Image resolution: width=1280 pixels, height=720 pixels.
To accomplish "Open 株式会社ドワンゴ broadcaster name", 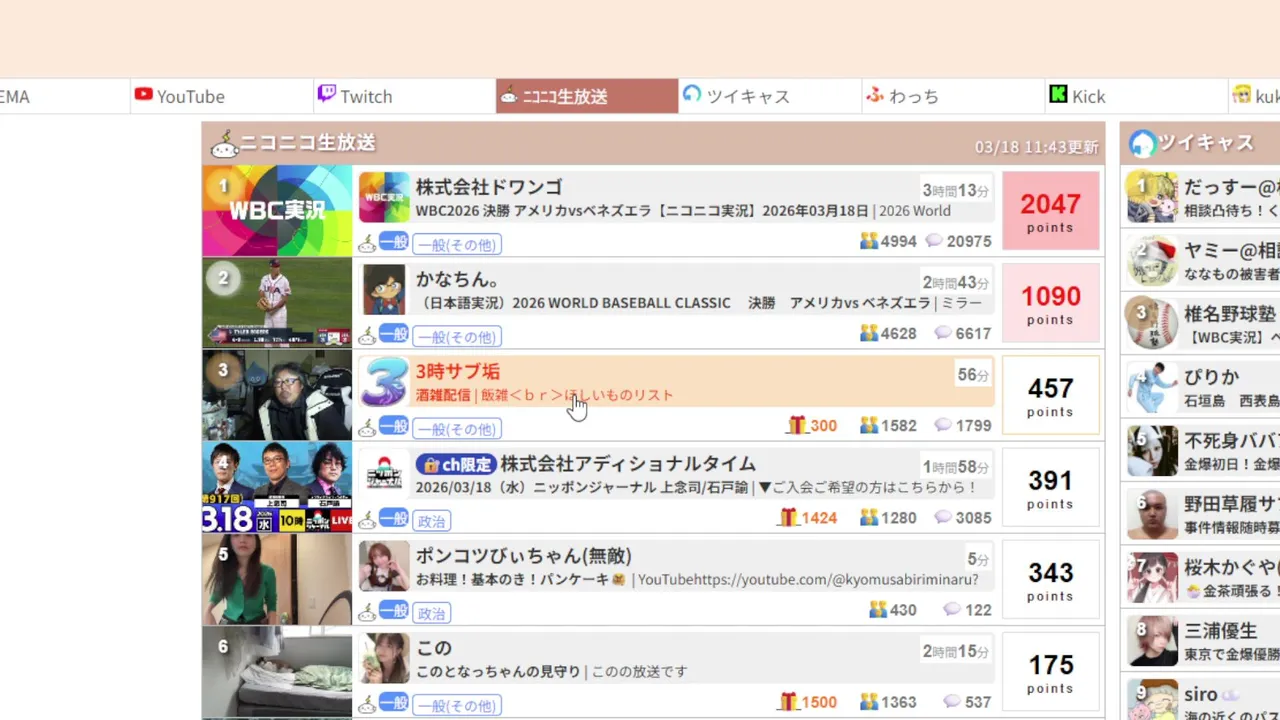I will coord(489,187).
